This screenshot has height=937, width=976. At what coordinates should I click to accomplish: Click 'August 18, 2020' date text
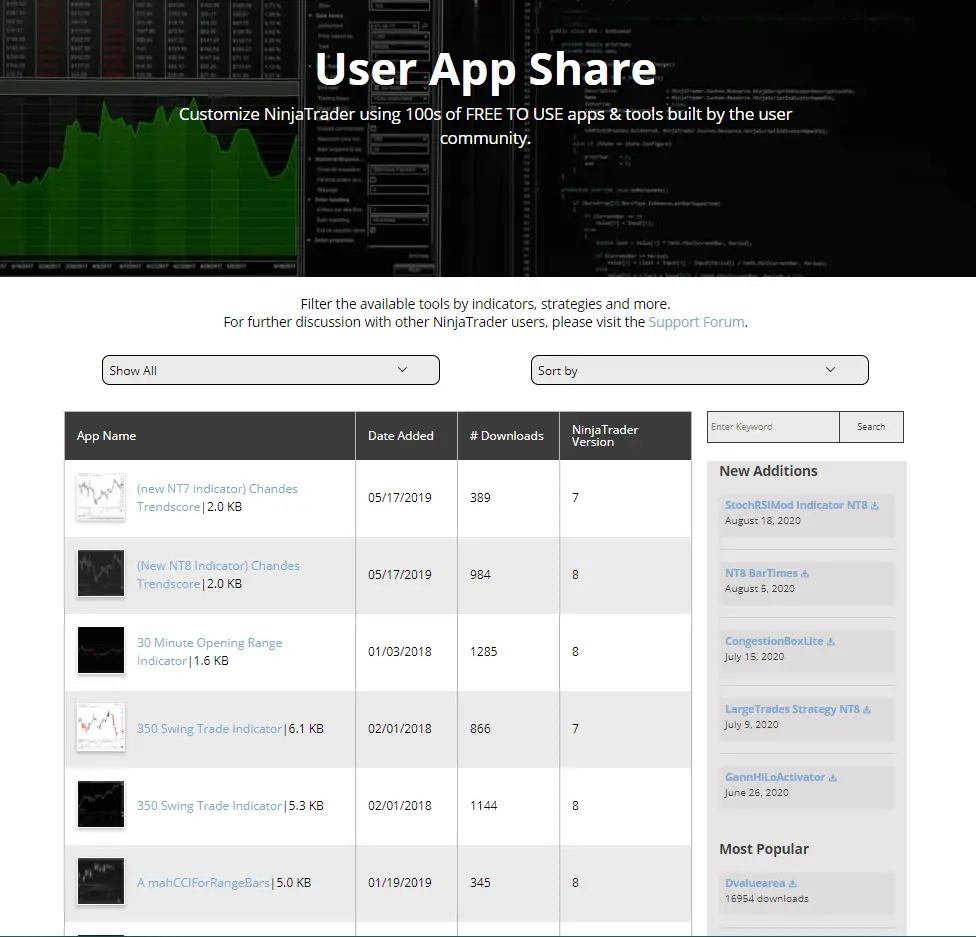pos(762,520)
